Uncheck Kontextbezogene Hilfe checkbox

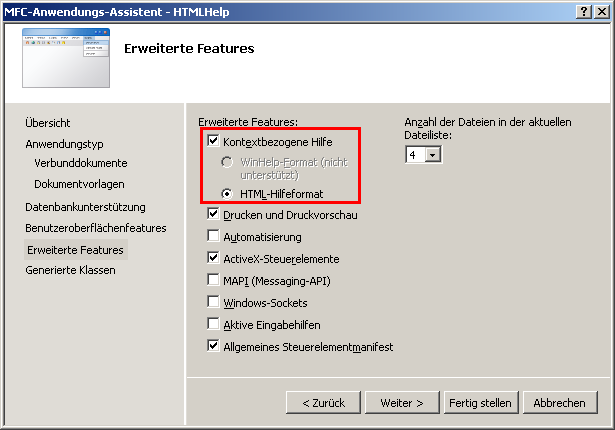213,140
